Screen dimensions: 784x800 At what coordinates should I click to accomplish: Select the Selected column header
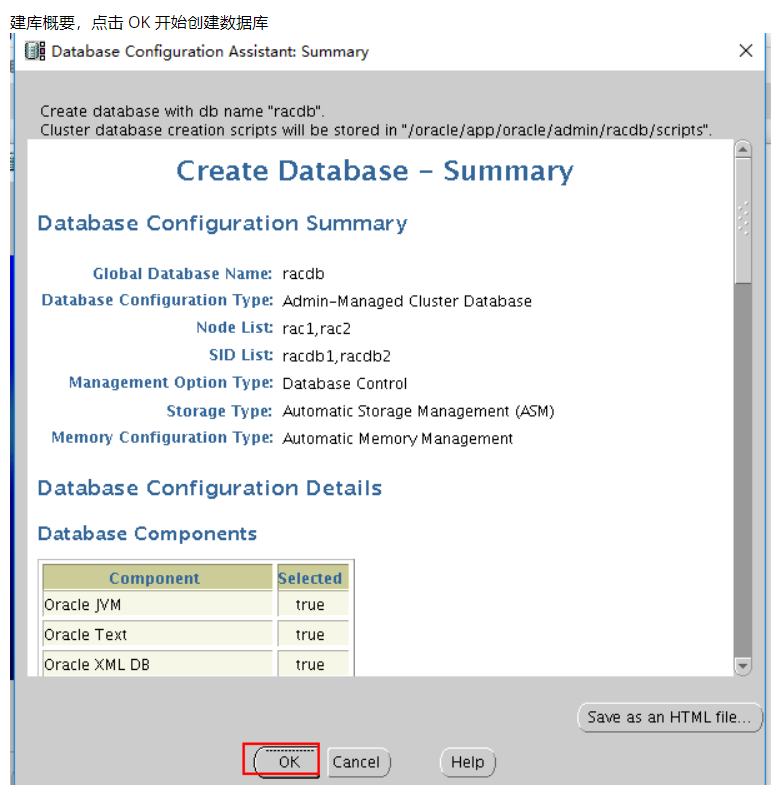coord(313,578)
